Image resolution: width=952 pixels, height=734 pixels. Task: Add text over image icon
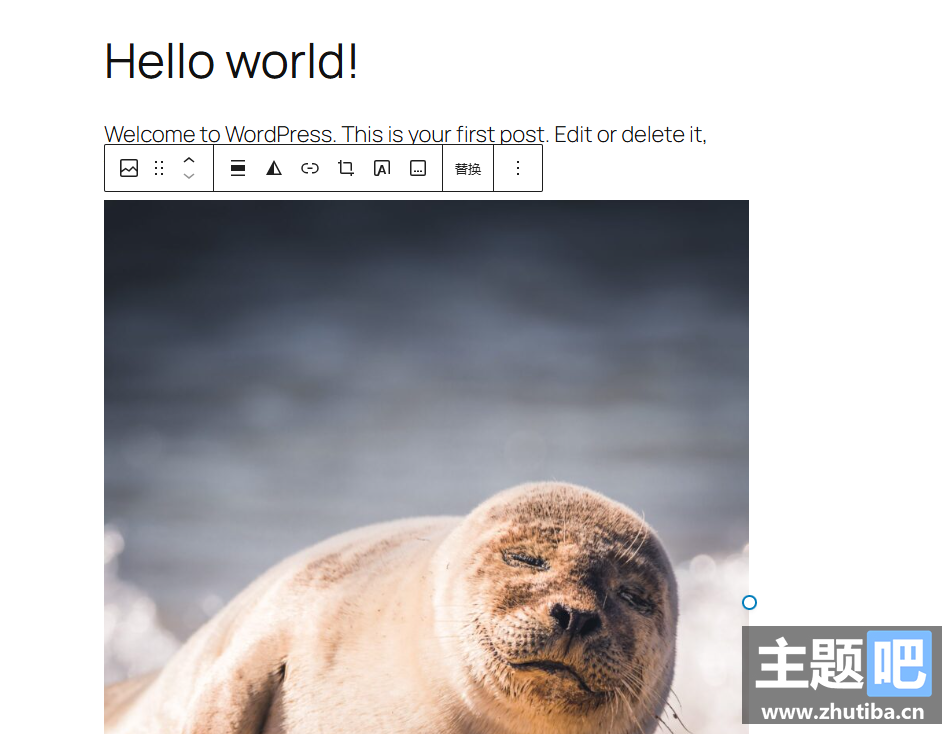(382, 168)
